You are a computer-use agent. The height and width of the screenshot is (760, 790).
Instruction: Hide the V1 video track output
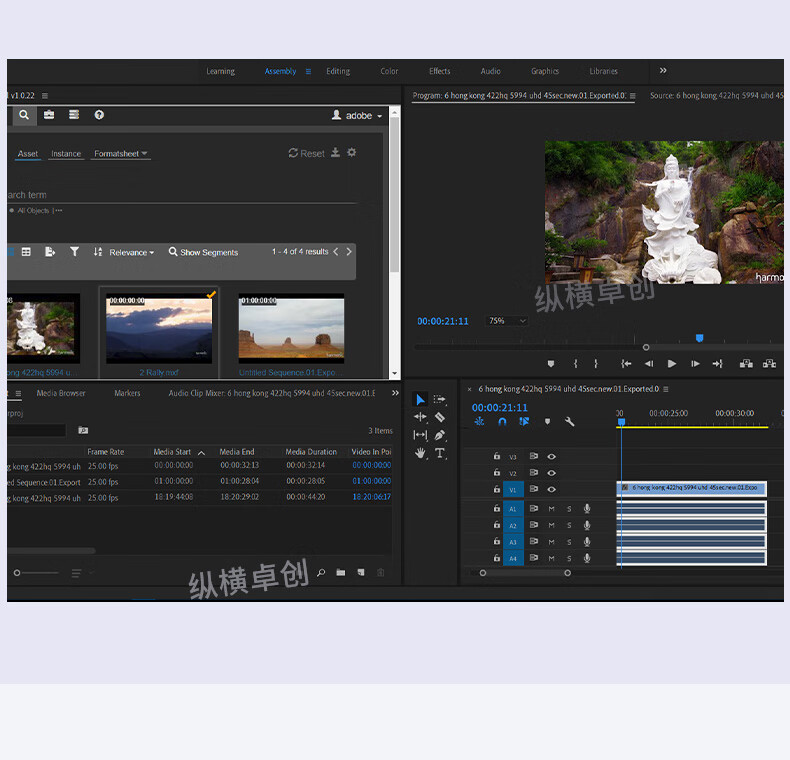point(551,489)
